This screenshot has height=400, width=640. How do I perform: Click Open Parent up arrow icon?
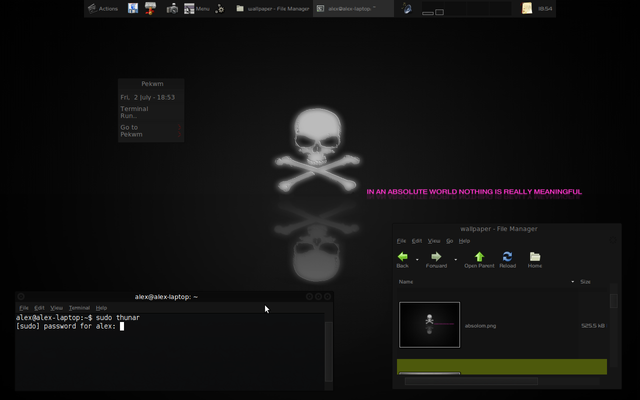[479, 260]
